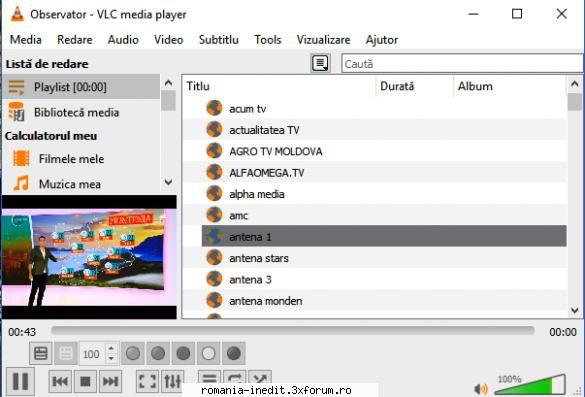Image resolution: width=585 pixels, height=397 pixels.
Task: Click the white circular button in upper toolbar
Action: (209, 353)
